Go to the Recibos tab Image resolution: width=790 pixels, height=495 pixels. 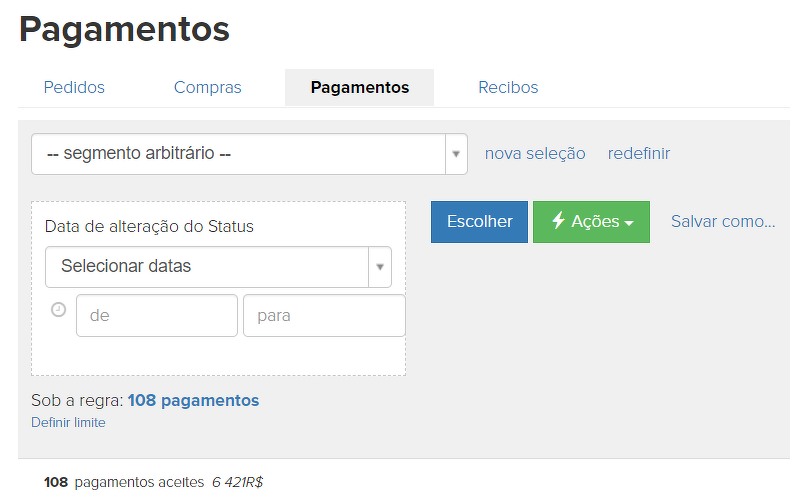(508, 87)
